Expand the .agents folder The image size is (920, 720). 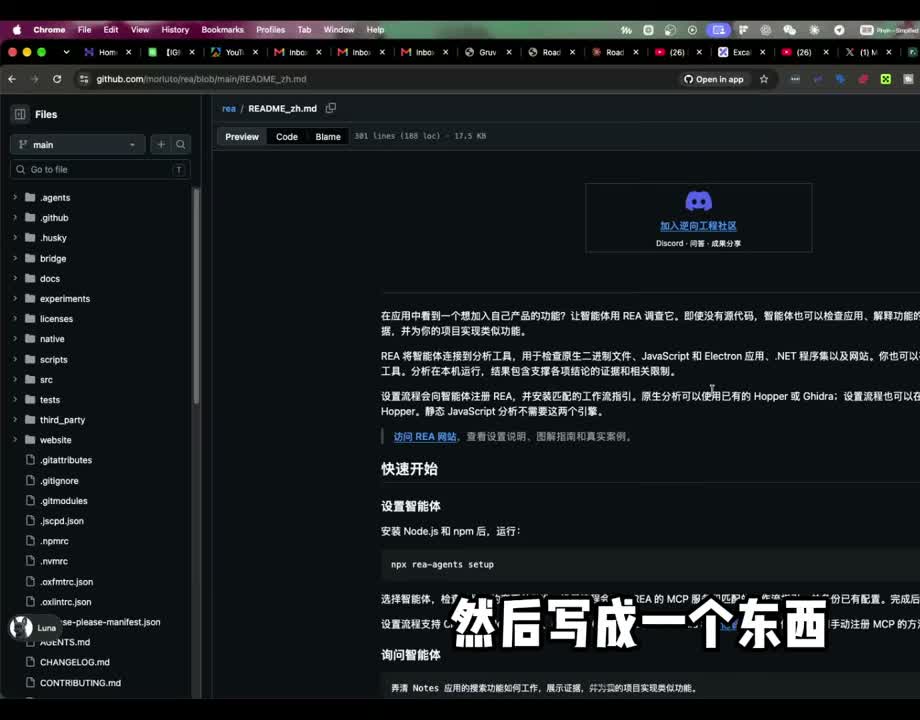click(15, 198)
